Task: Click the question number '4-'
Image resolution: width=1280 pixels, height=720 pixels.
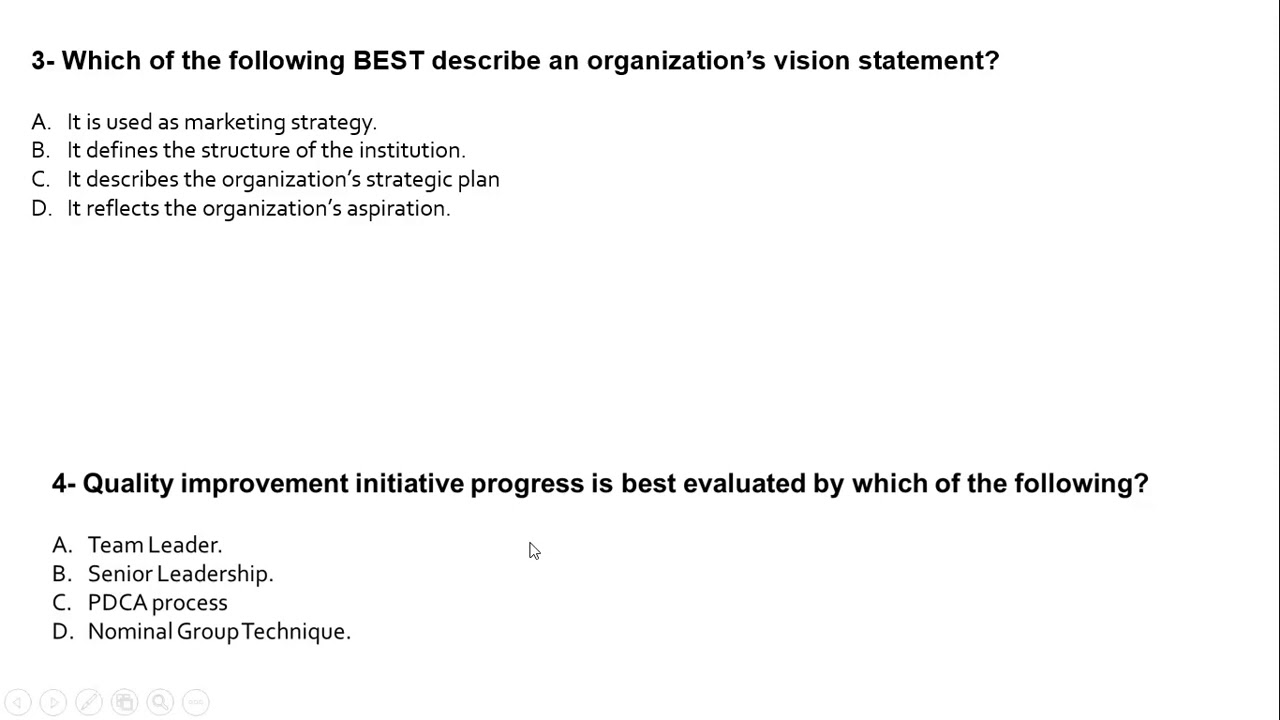Action: (x=64, y=484)
